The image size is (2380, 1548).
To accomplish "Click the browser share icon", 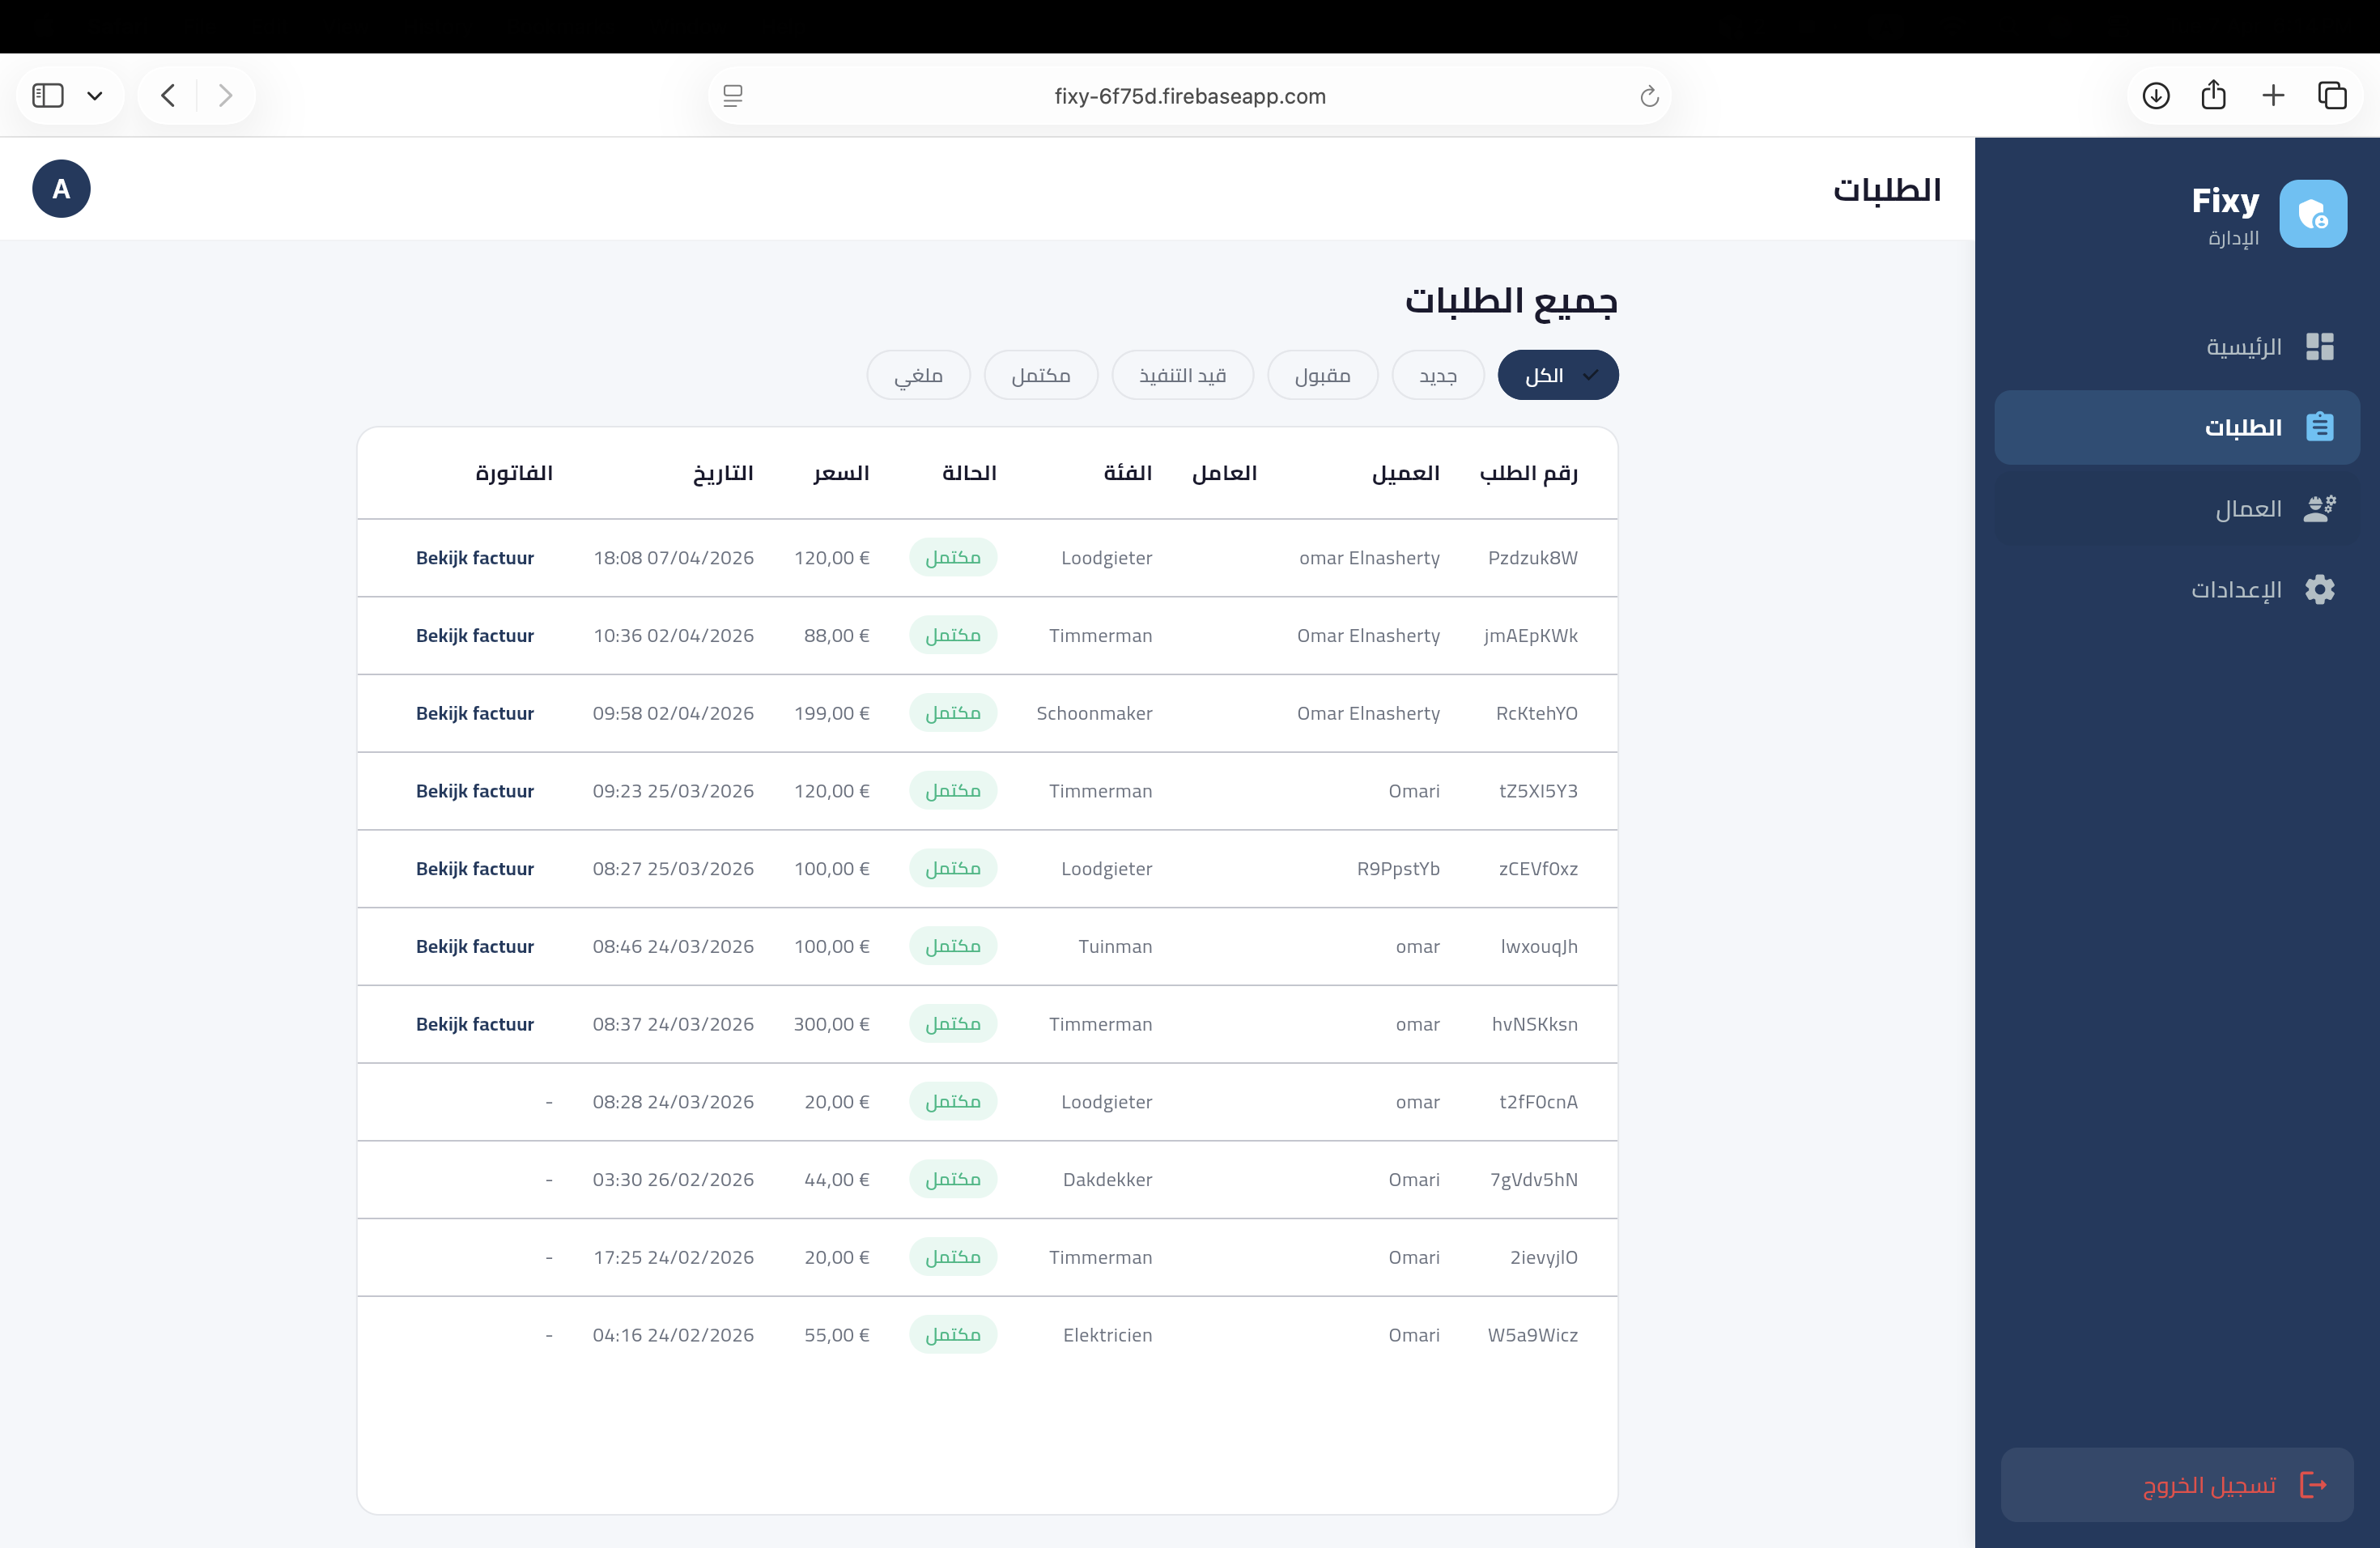I will click(x=2215, y=95).
